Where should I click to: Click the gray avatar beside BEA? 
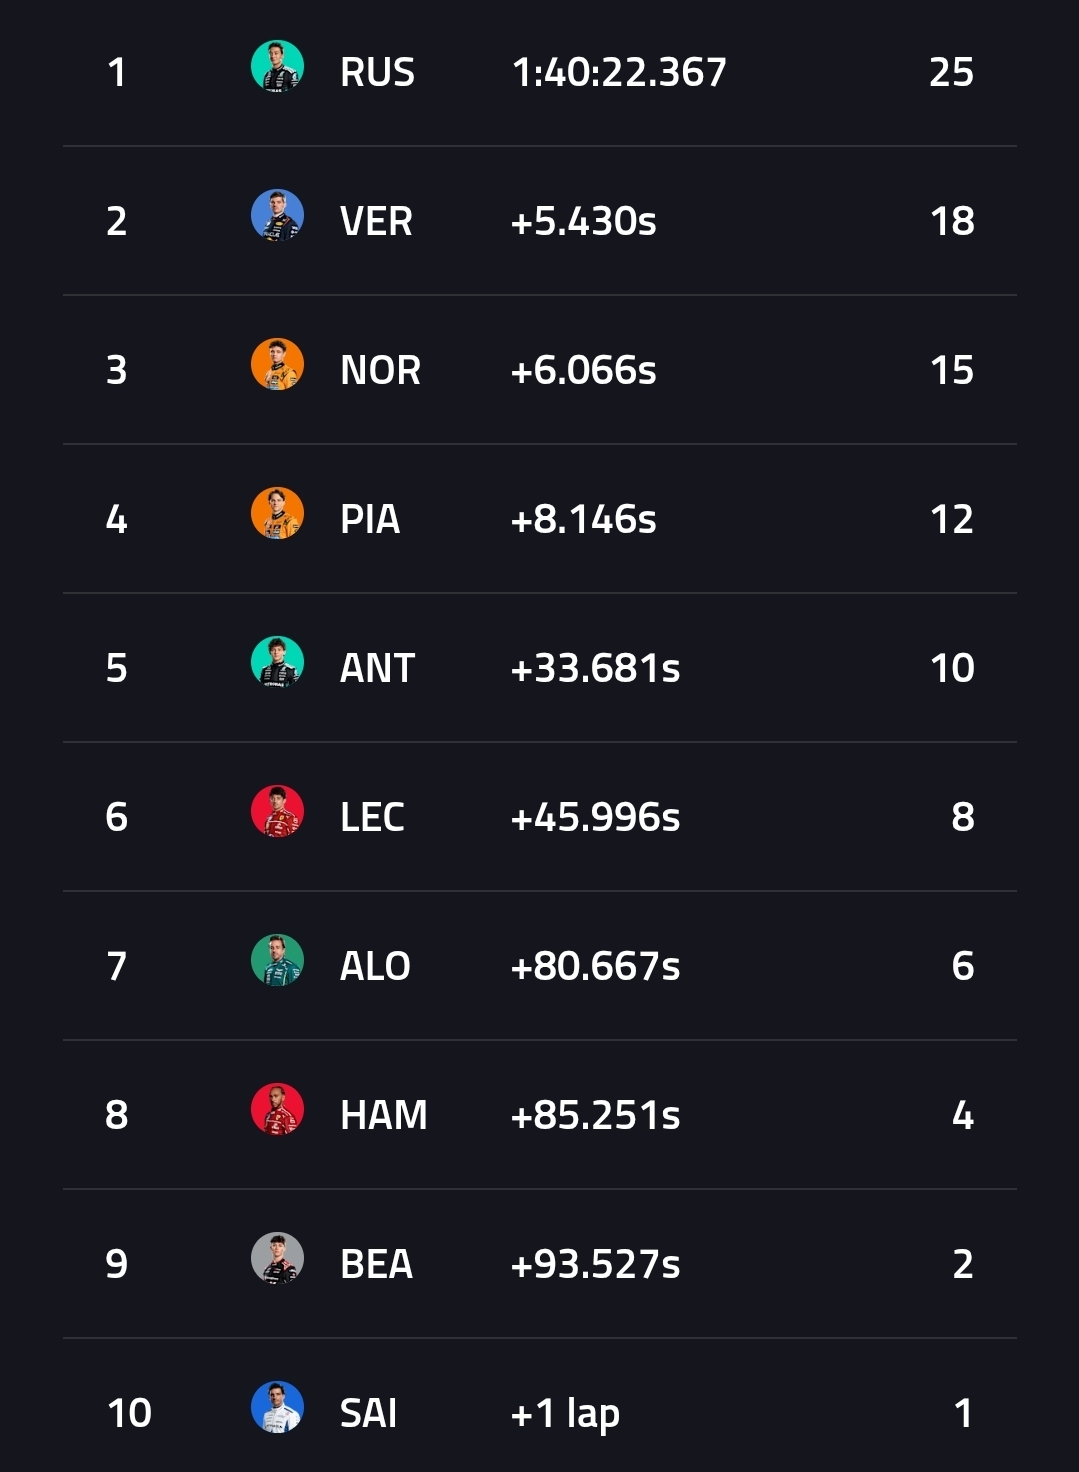coord(277,1259)
